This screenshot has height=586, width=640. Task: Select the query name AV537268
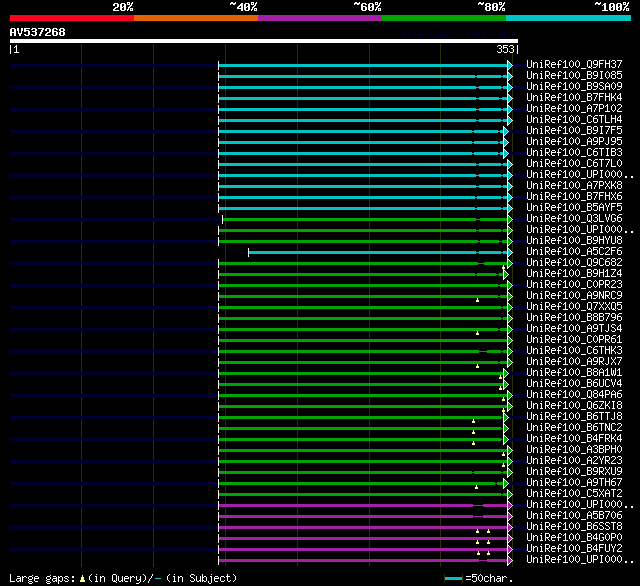click(x=38, y=32)
